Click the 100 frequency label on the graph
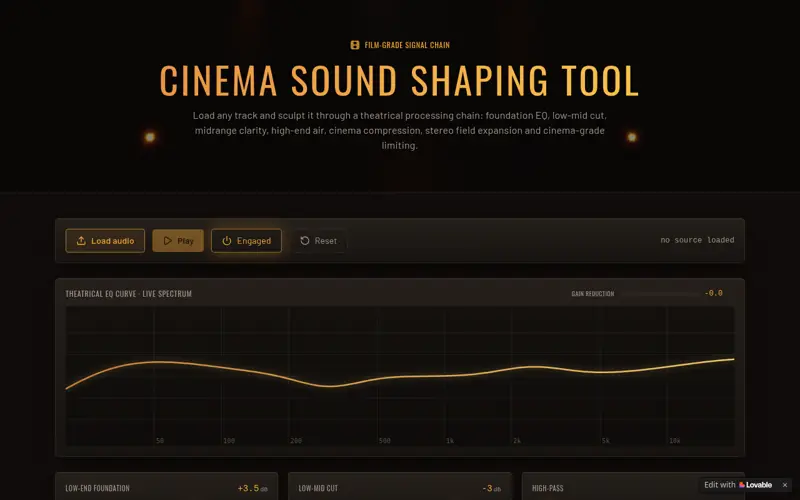 [x=229, y=440]
